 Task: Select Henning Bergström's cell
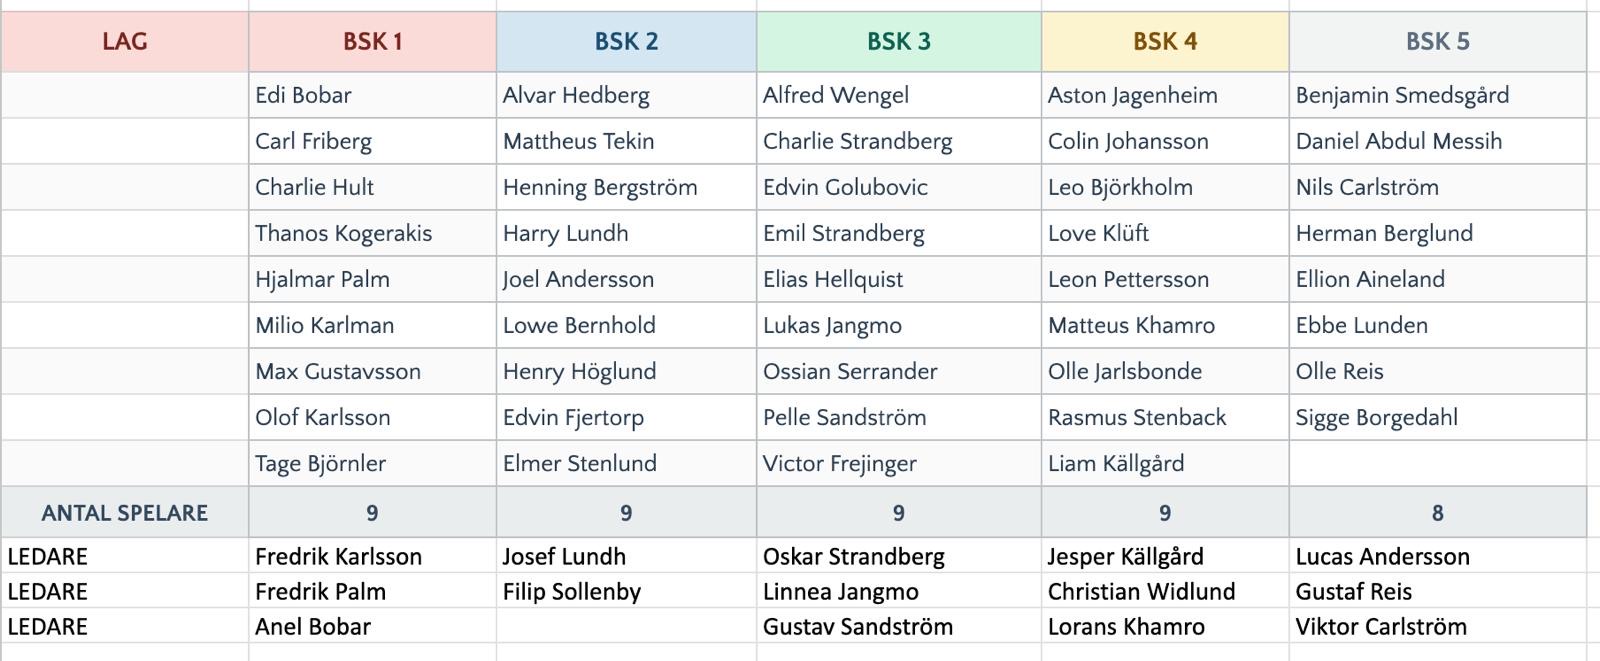[626, 187]
